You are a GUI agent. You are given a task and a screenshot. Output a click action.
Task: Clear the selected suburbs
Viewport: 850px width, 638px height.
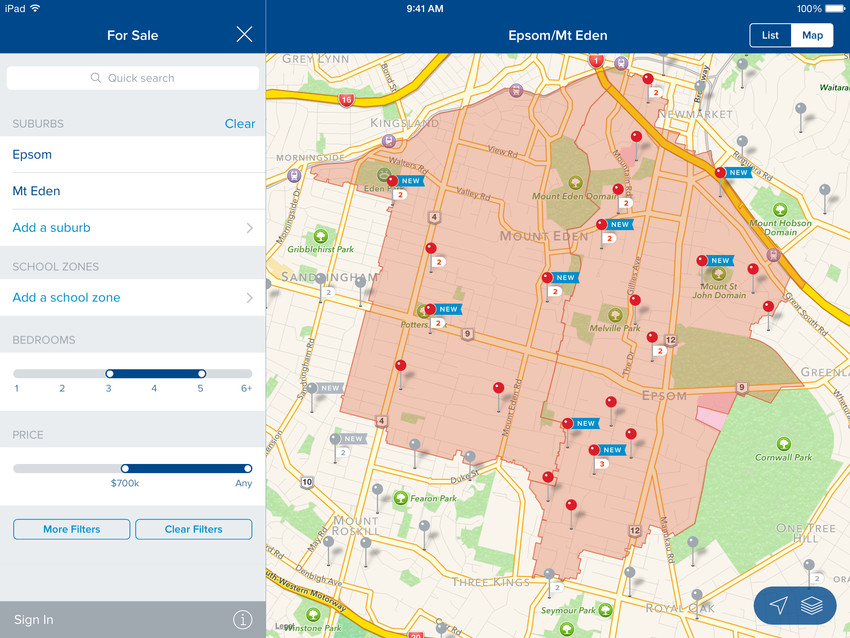pyautogui.click(x=239, y=124)
